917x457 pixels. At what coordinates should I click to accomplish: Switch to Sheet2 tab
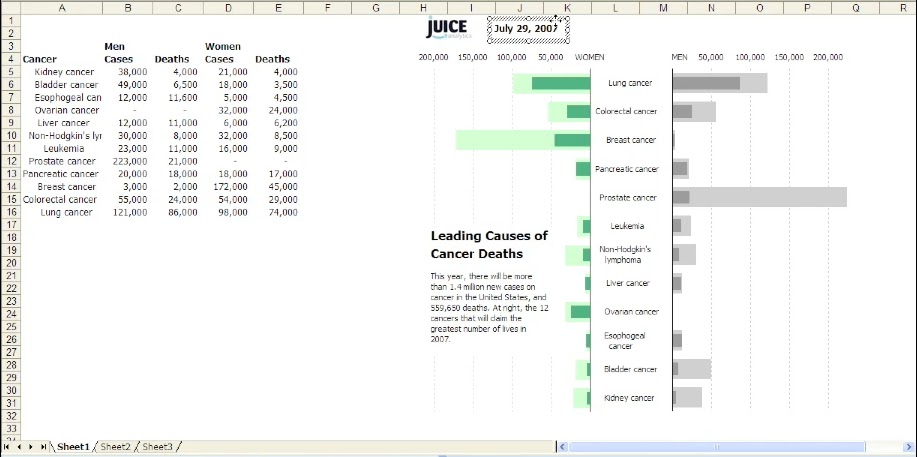(115, 446)
